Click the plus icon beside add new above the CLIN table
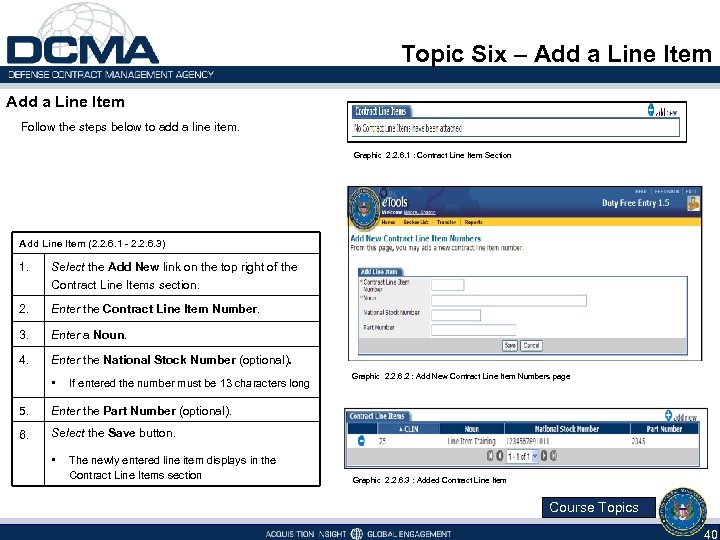Screen dimensions: 720x540 coord(669,416)
